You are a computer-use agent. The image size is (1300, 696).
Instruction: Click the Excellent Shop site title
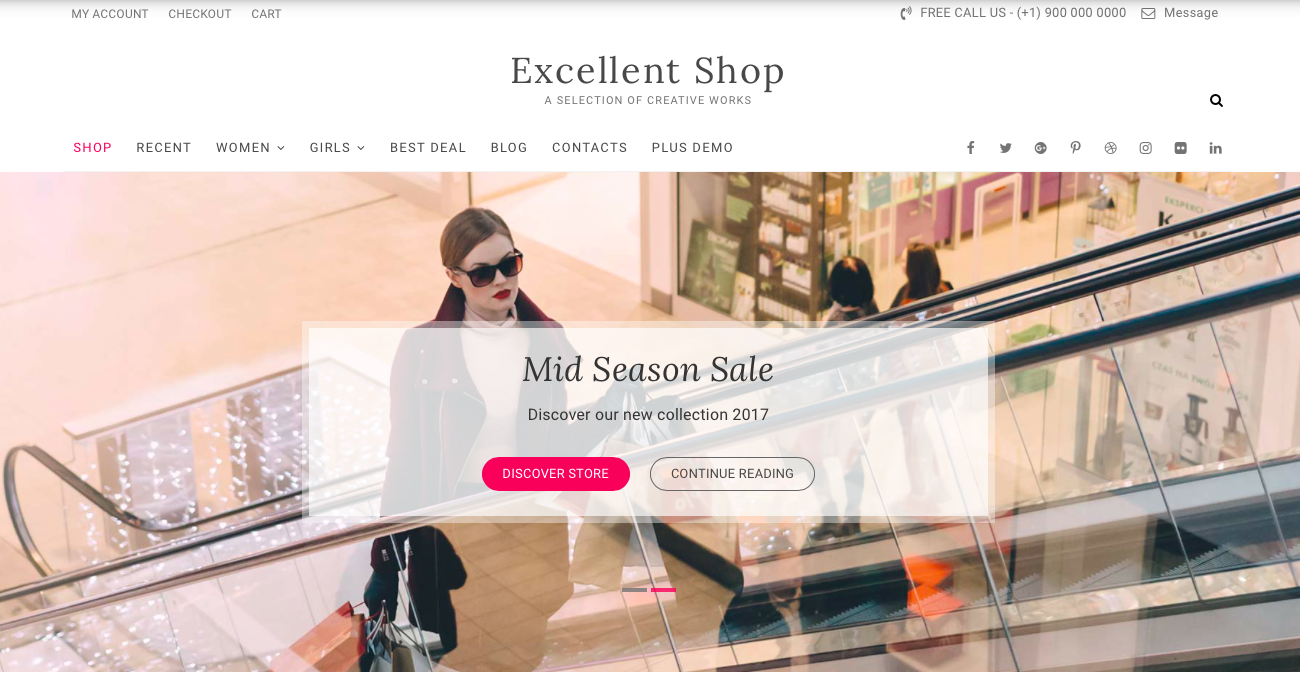pos(648,71)
